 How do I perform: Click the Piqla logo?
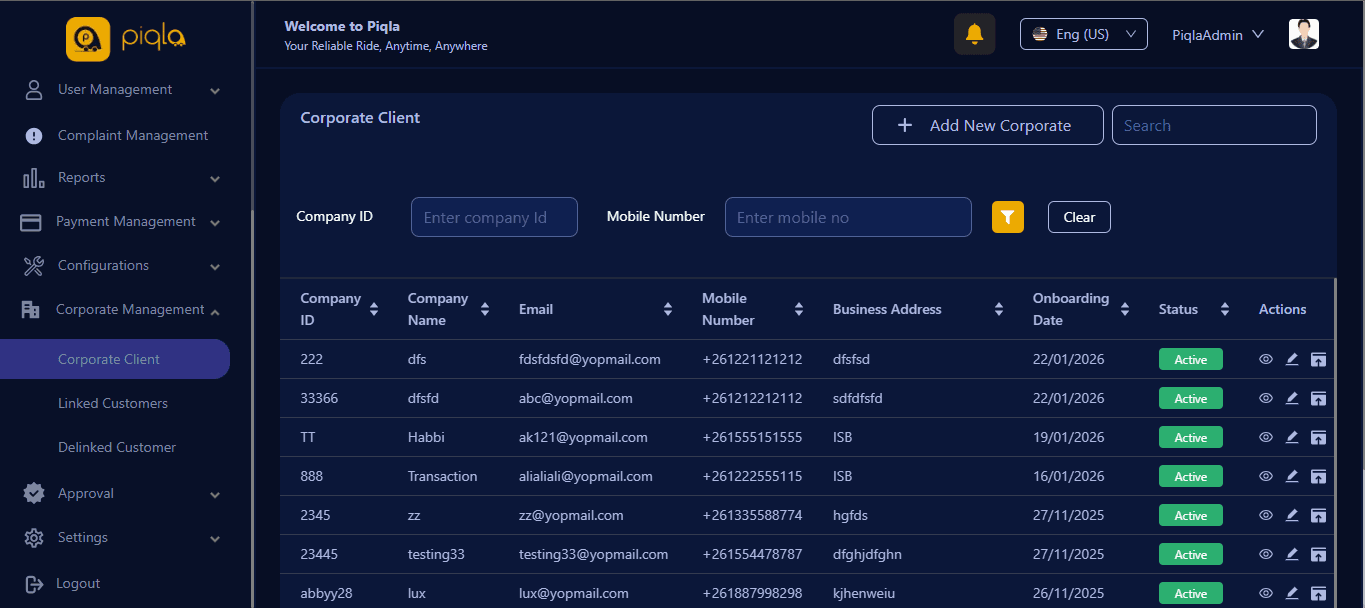(x=126, y=39)
